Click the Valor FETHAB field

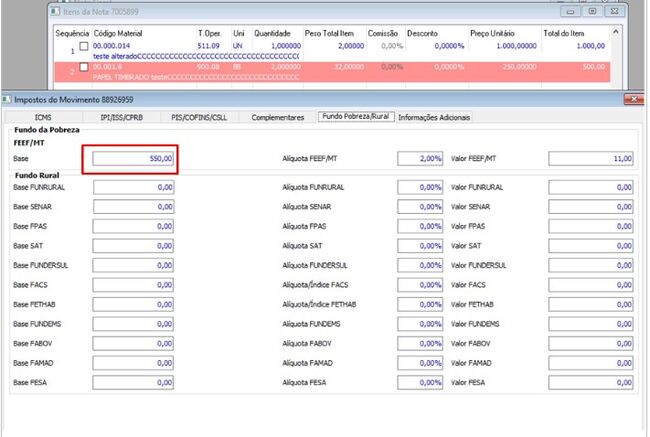point(591,304)
